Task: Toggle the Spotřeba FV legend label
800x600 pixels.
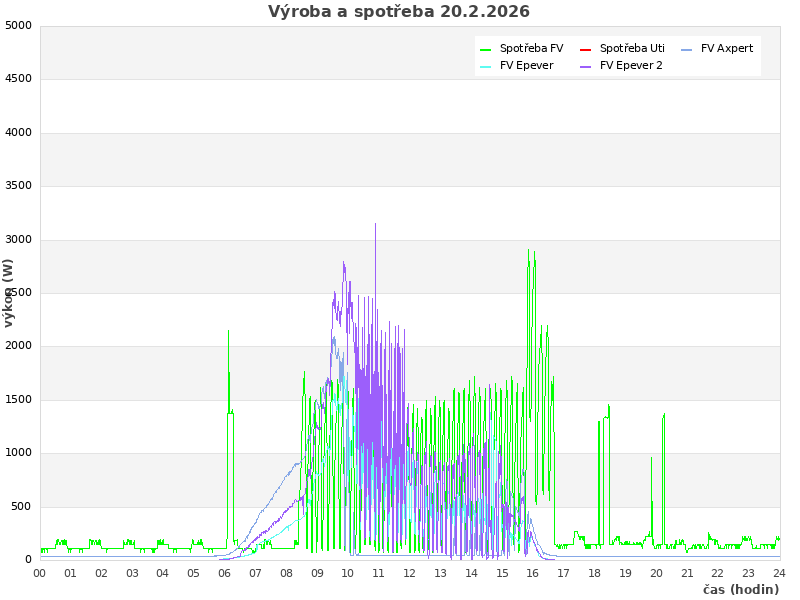Action: pos(531,48)
